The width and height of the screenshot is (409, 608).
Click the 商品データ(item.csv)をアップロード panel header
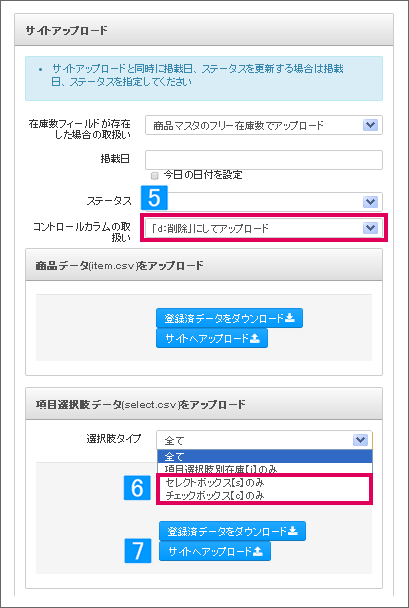point(204,266)
